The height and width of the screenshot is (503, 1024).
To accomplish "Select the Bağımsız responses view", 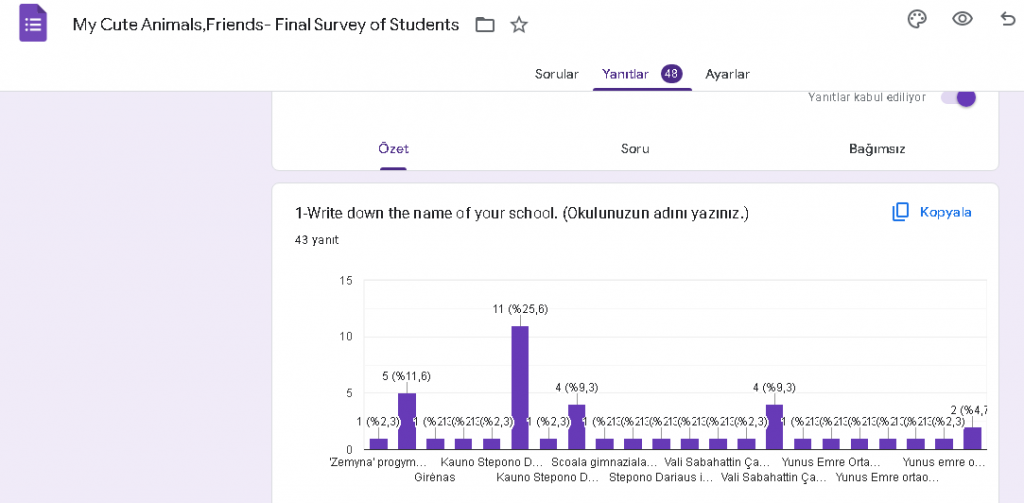I will (877, 149).
